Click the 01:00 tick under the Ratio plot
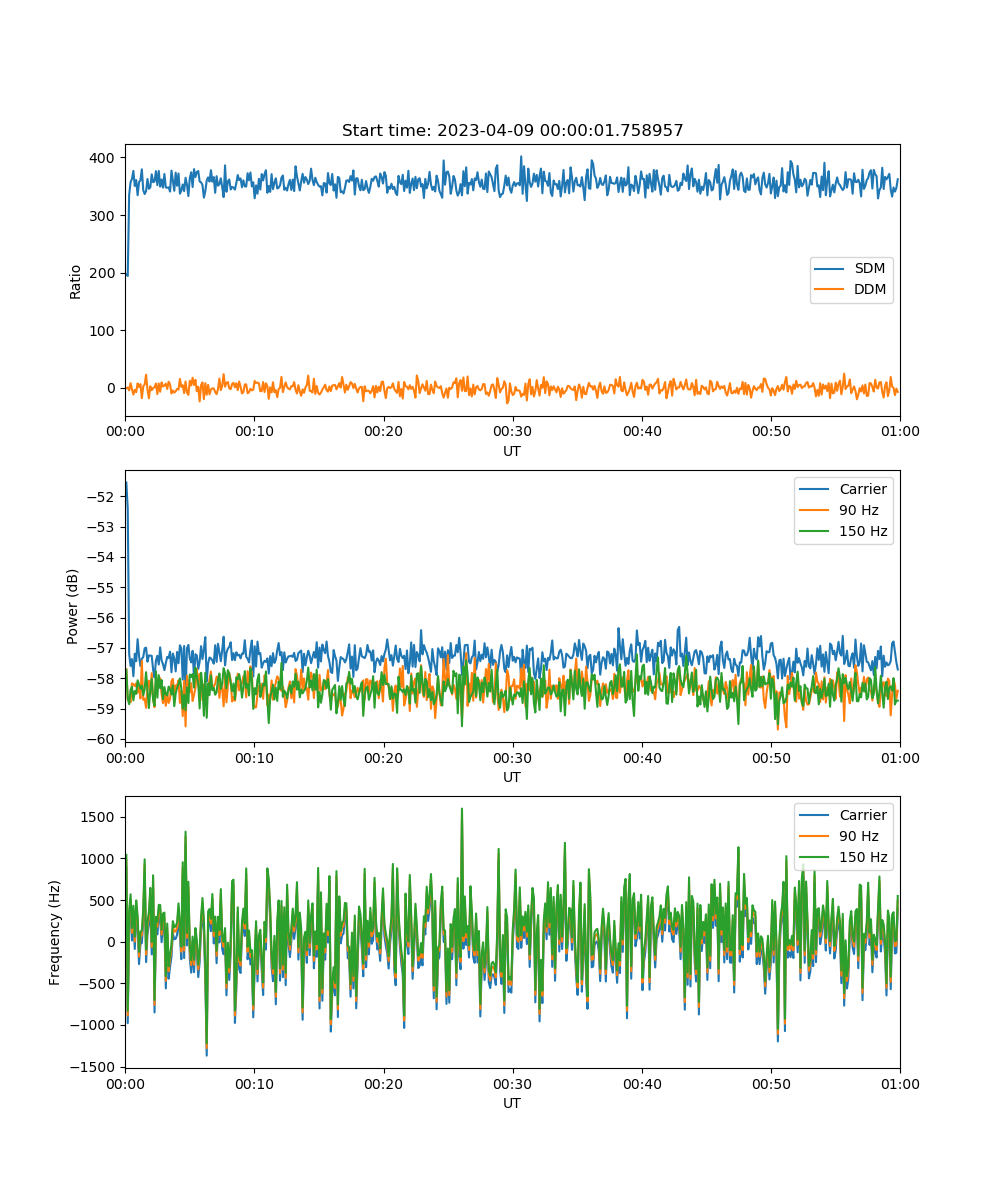 (x=900, y=431)
